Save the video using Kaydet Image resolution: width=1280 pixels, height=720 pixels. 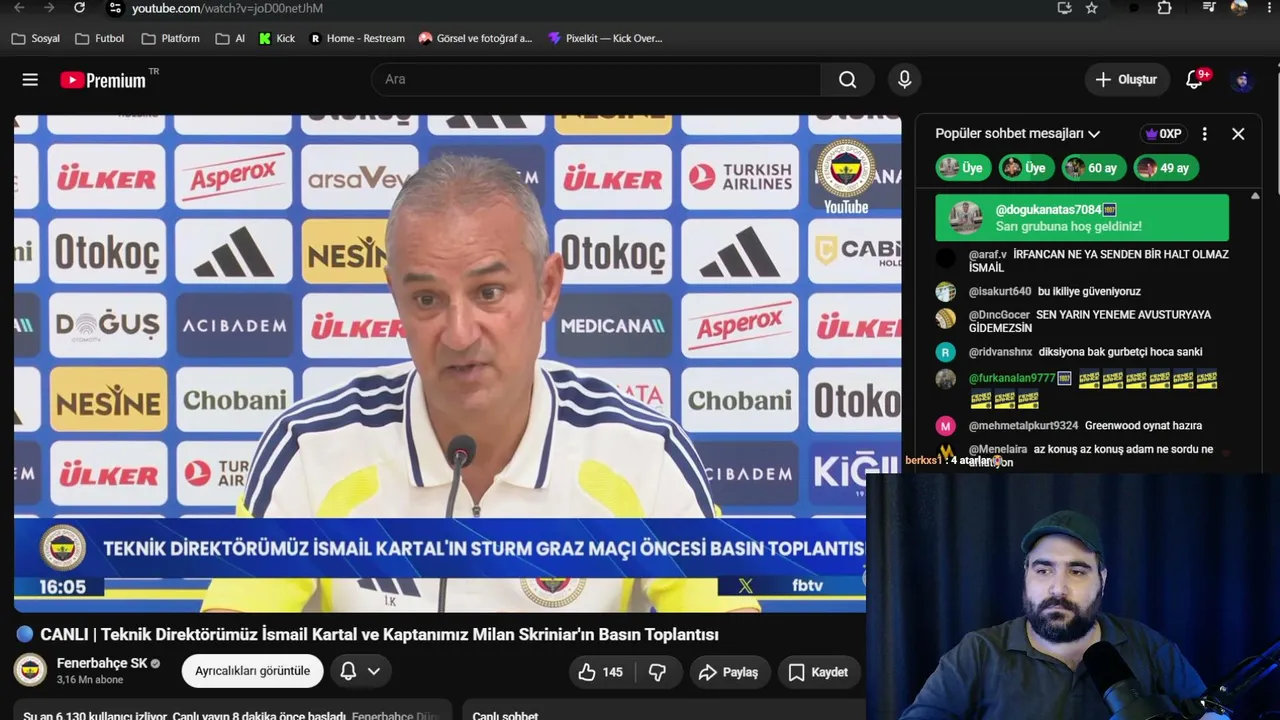pos(818,672)
